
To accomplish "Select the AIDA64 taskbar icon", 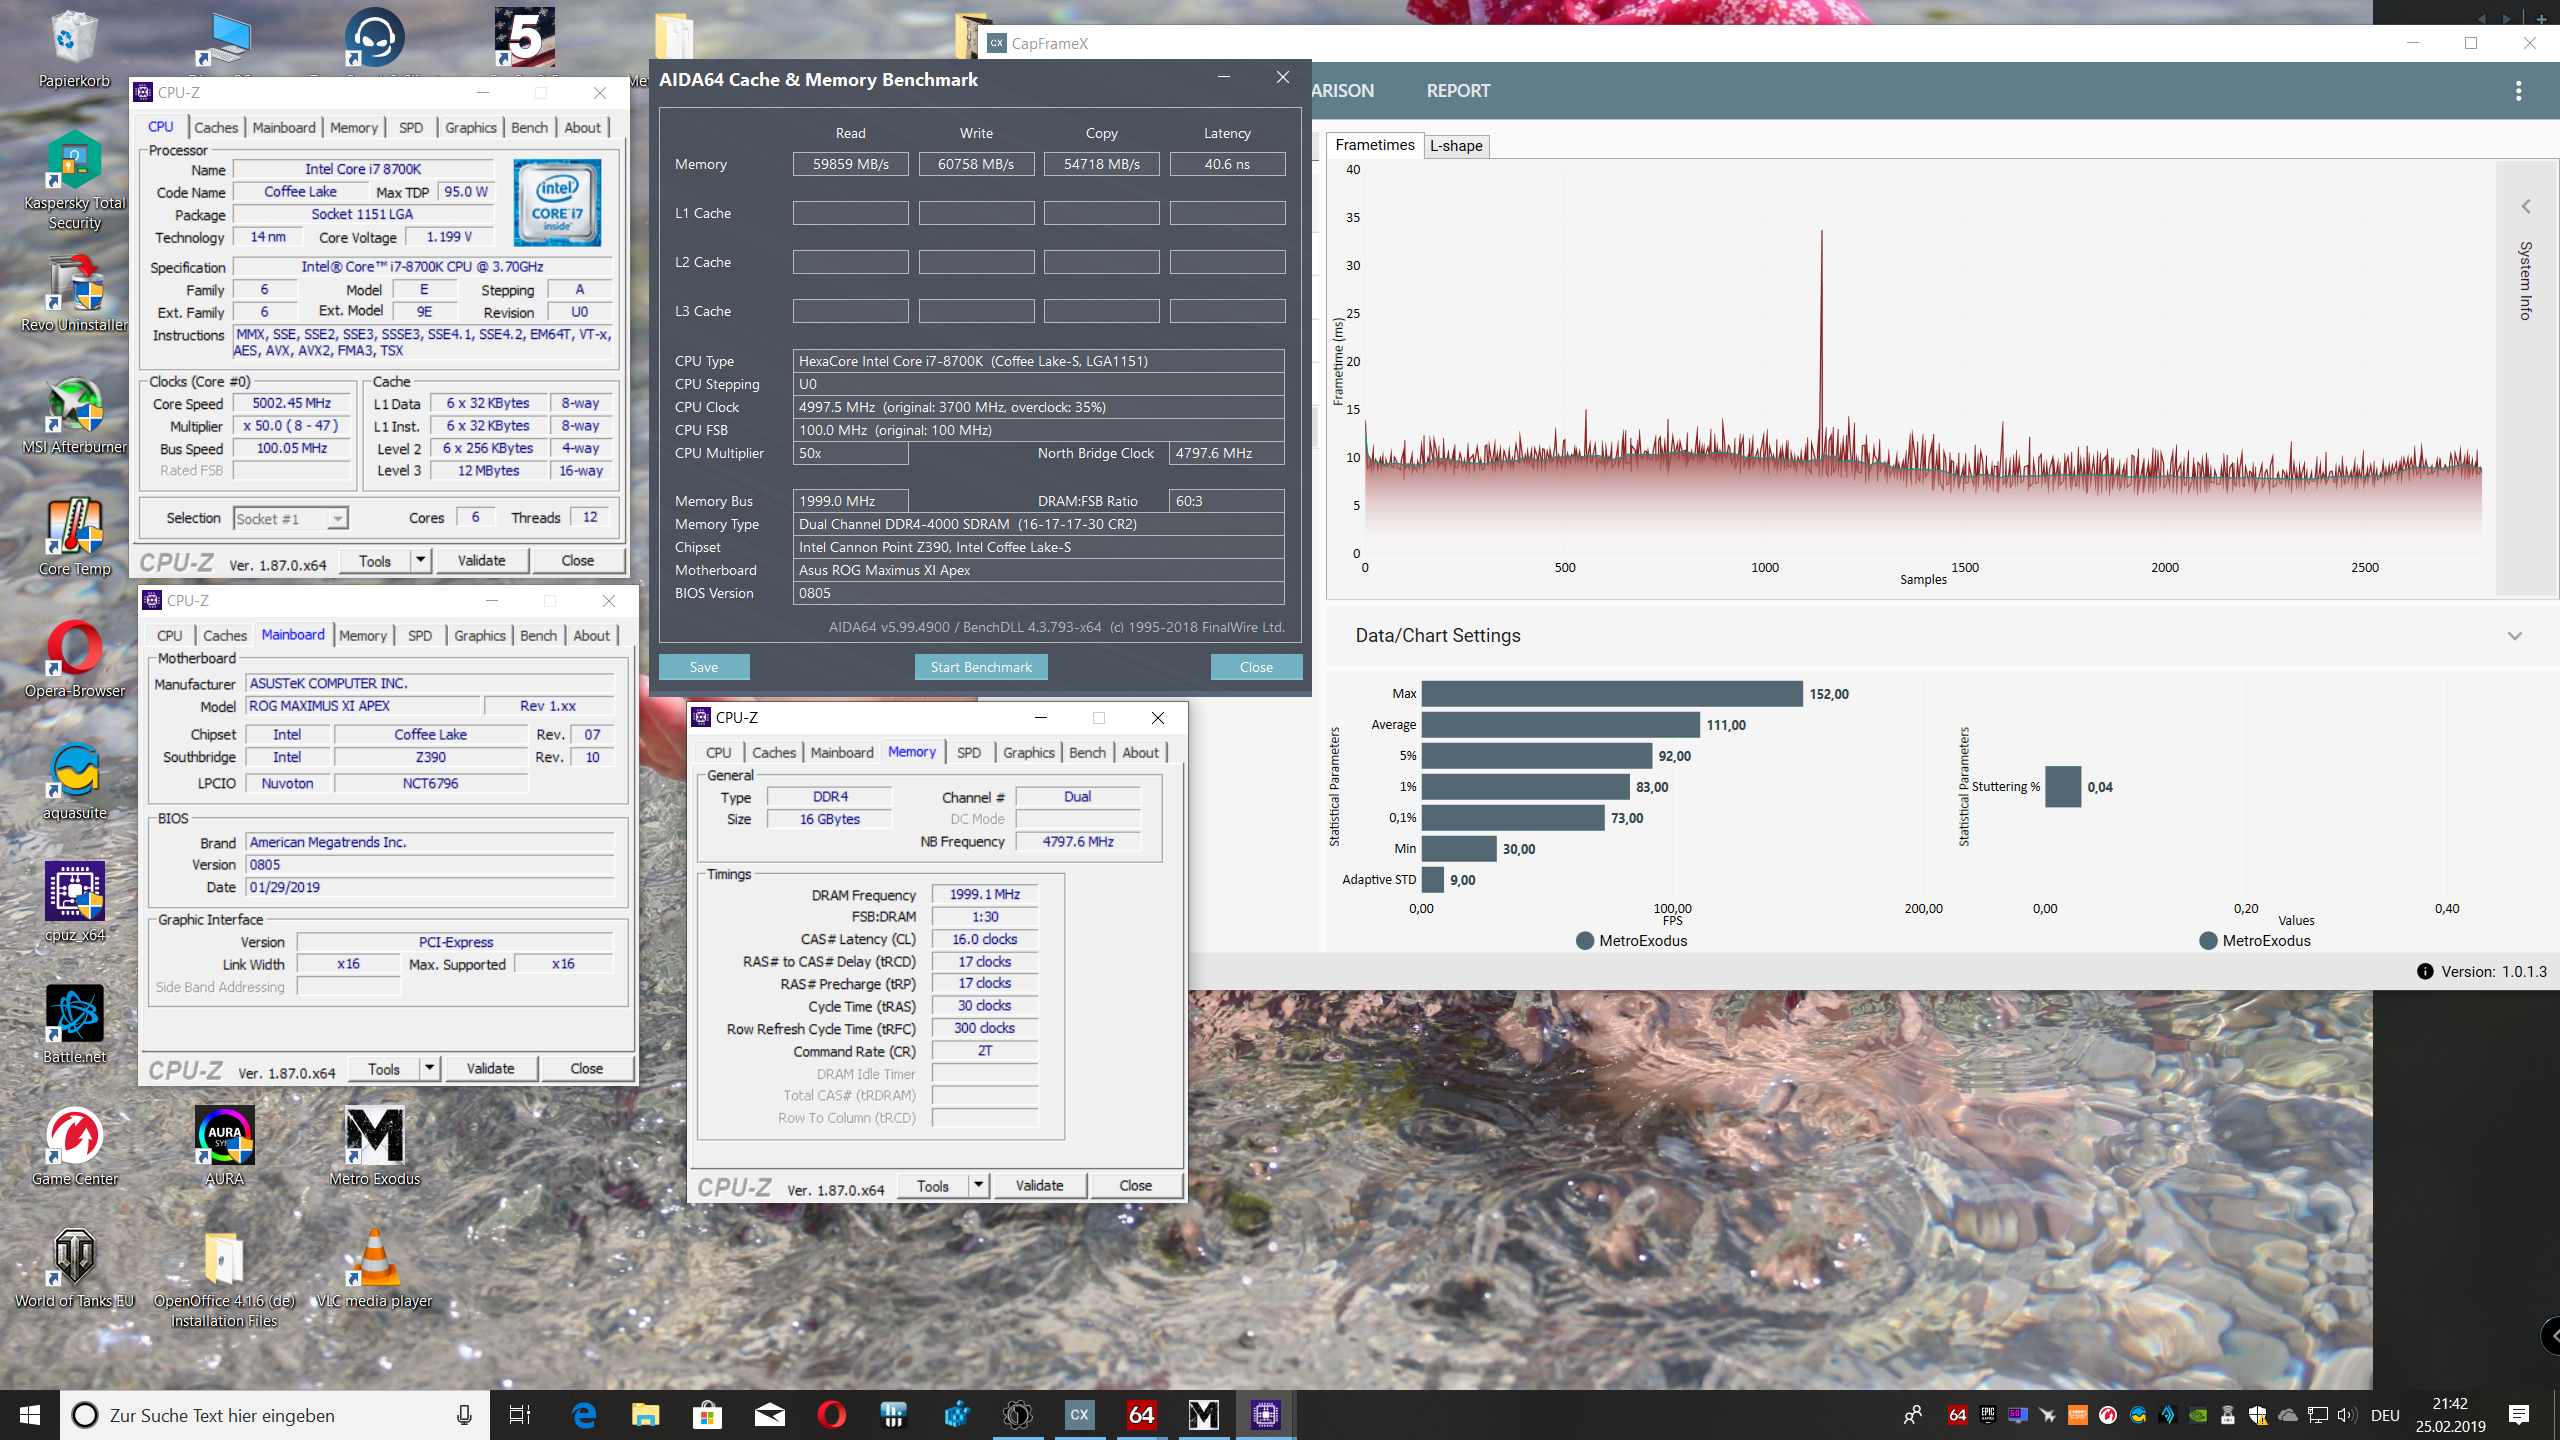I will [1140, 1415].
